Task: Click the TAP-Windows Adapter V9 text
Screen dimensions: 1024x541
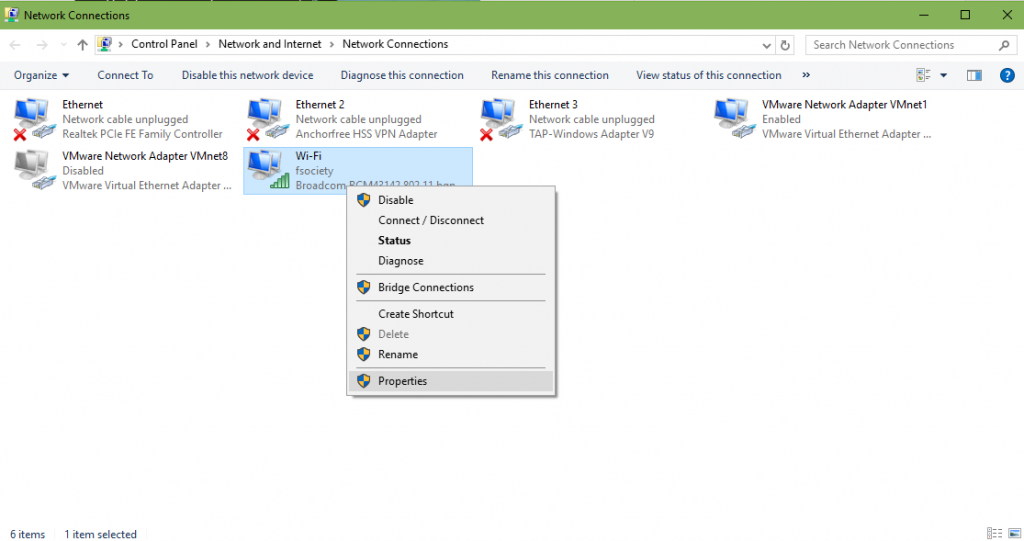Action: pos(591,134)
